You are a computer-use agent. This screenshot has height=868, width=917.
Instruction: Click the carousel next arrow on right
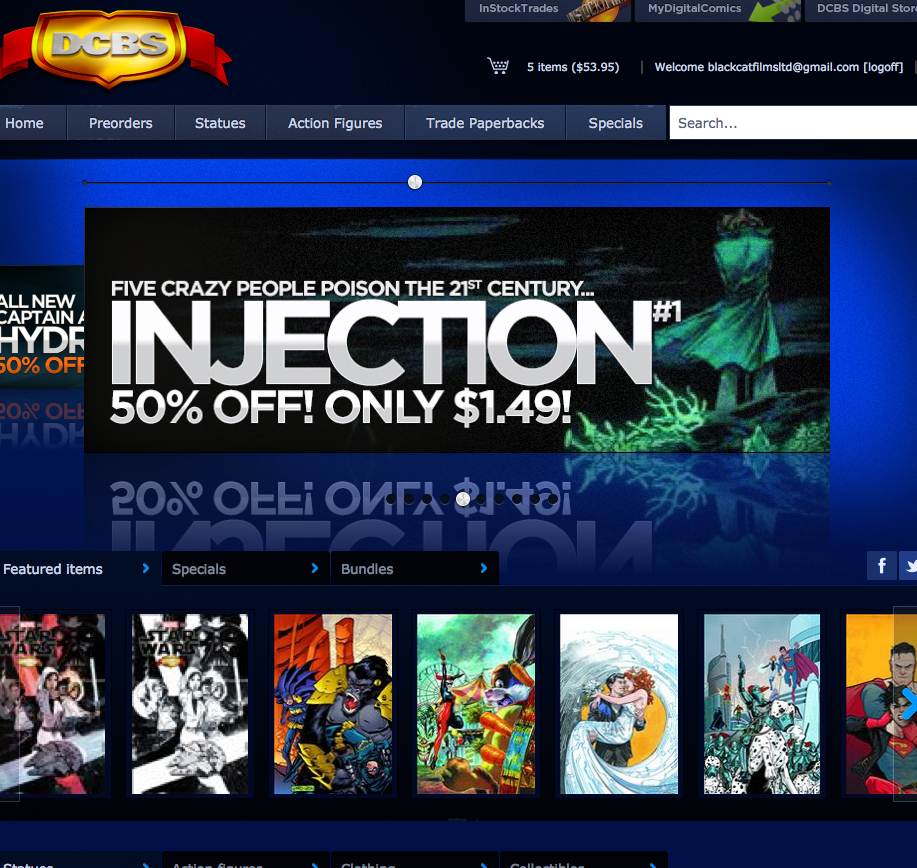tap(908, 704)
